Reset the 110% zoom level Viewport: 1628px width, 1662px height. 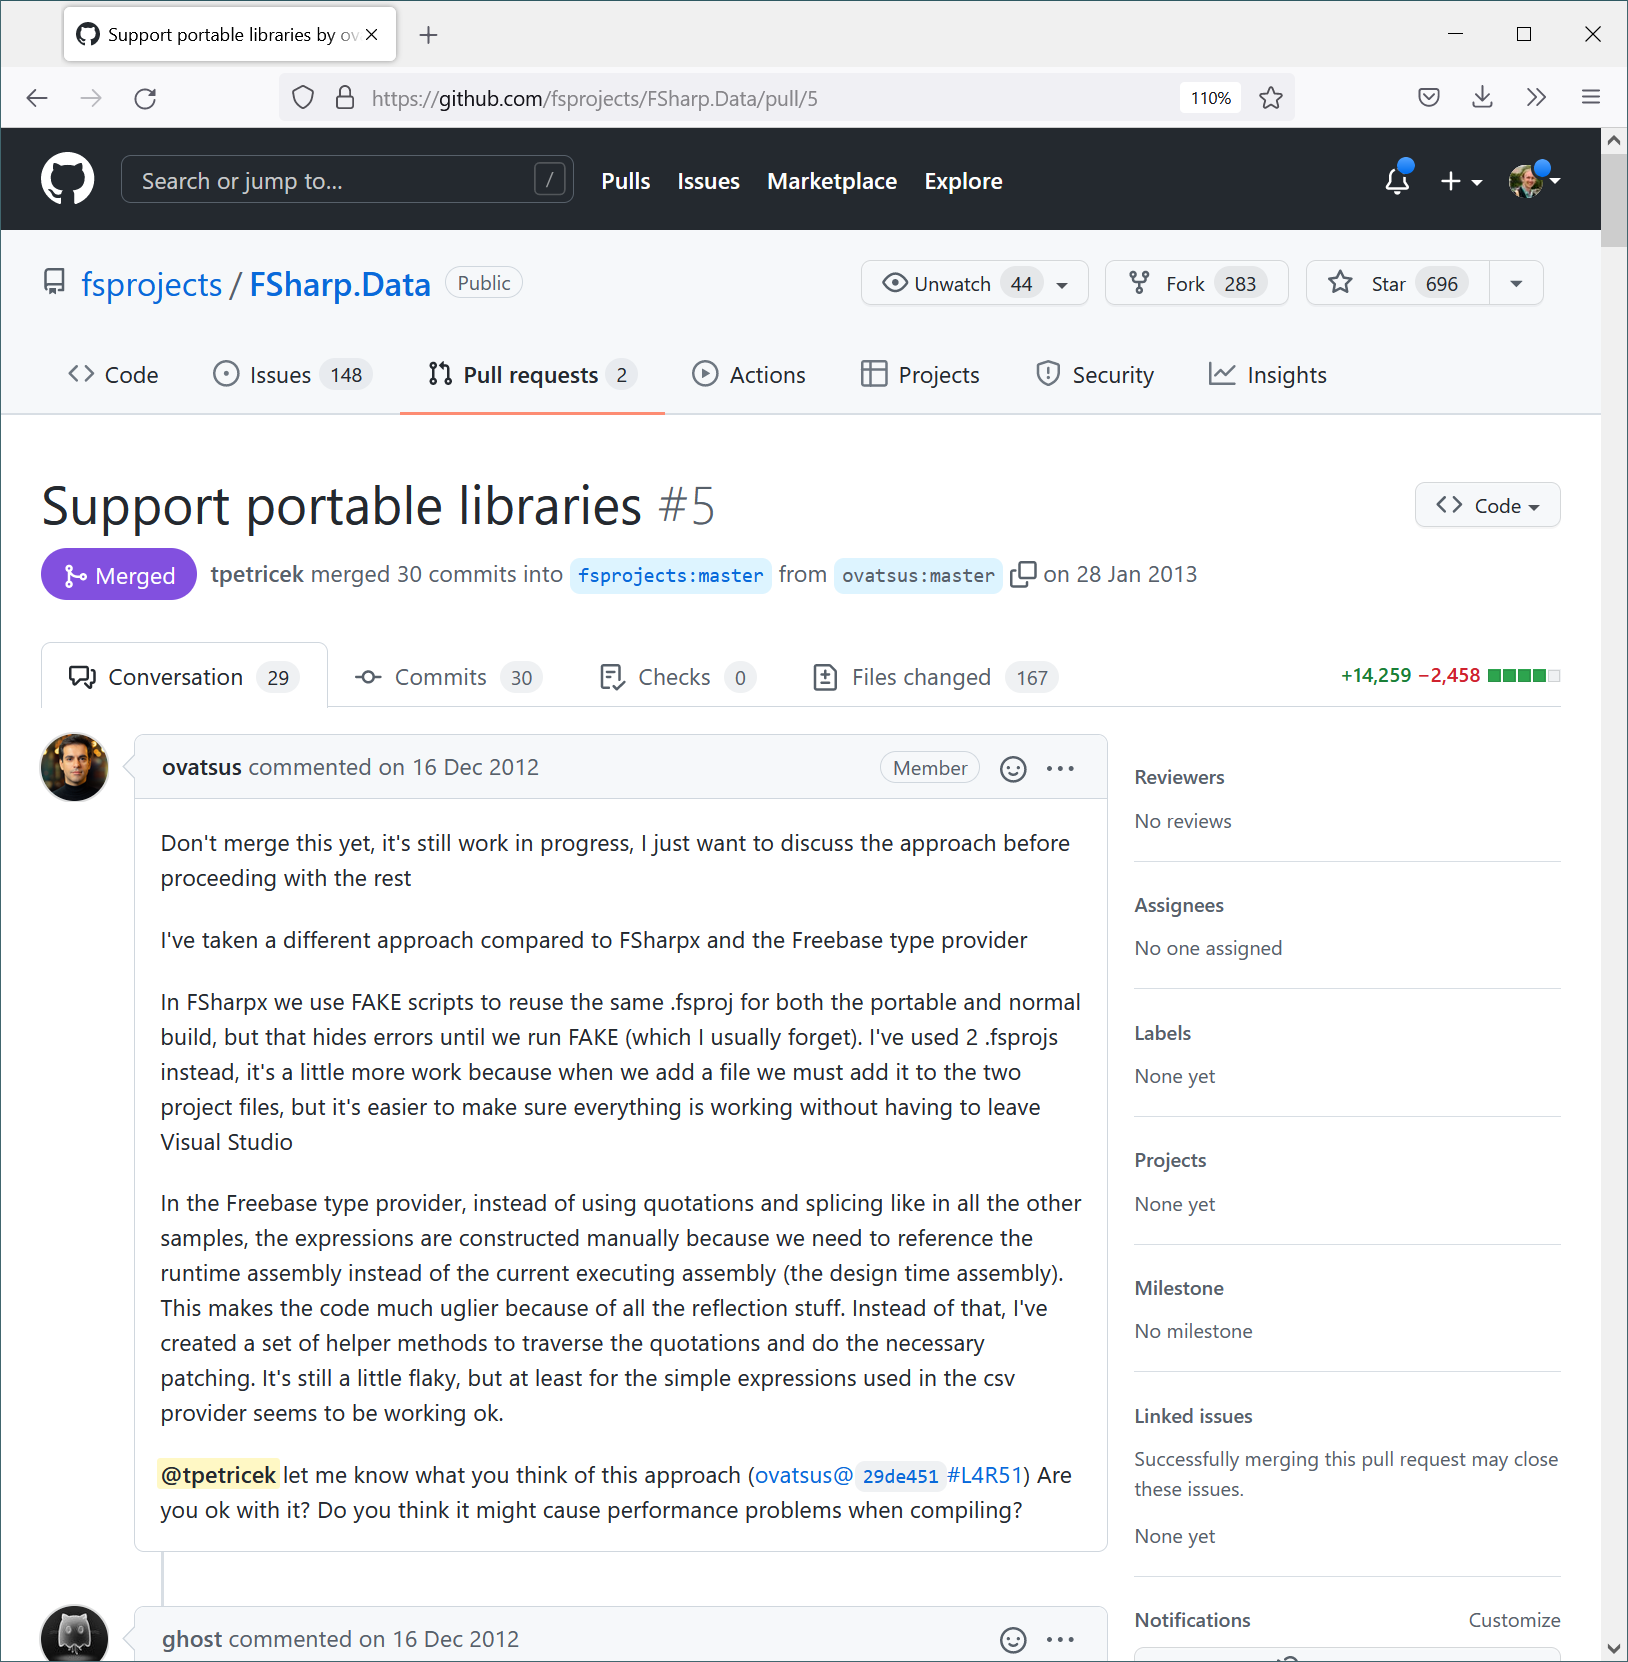pos(1210,98)
